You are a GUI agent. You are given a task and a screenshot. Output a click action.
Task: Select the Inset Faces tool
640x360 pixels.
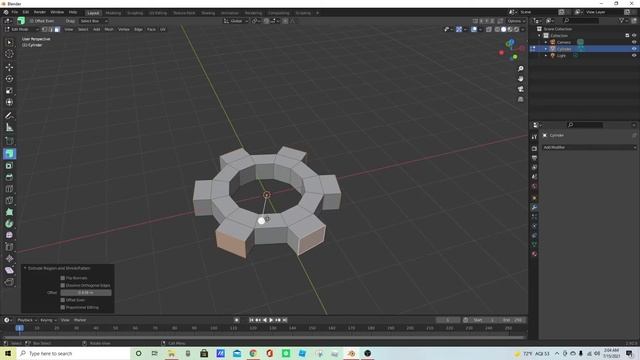click(9, 166)
